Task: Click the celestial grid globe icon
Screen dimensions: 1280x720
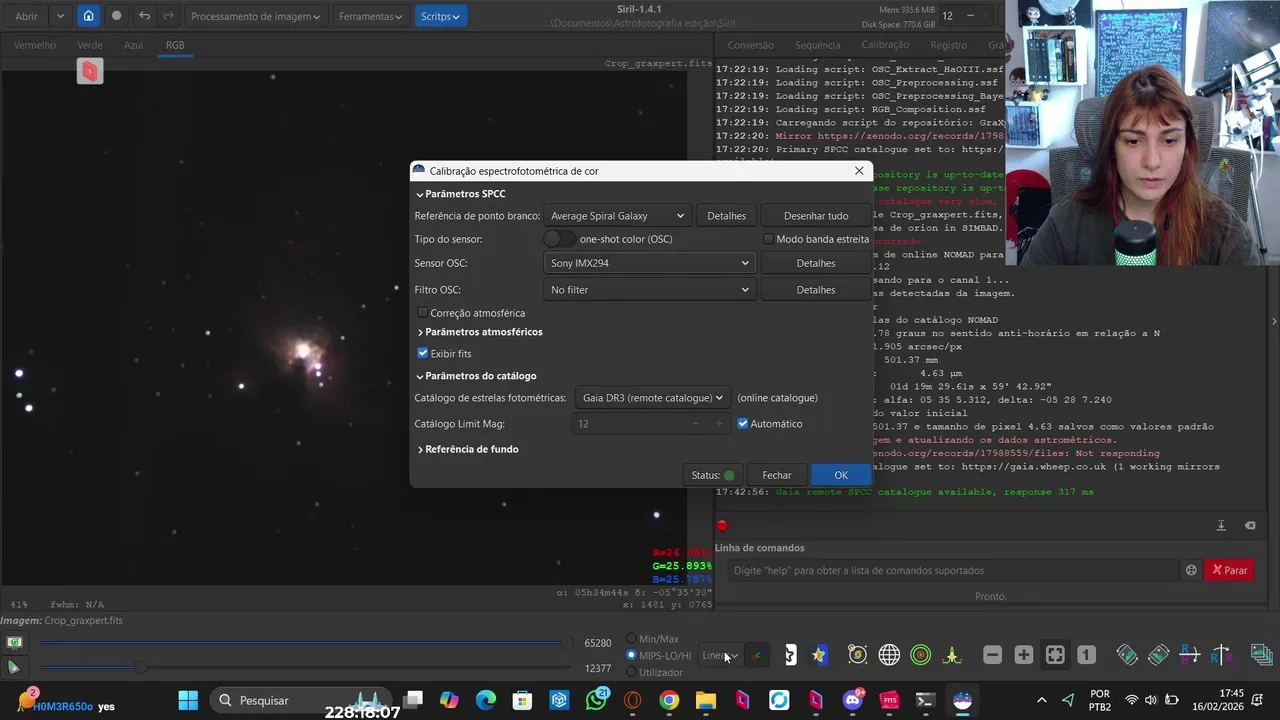Action: click(x=889, y=655)
